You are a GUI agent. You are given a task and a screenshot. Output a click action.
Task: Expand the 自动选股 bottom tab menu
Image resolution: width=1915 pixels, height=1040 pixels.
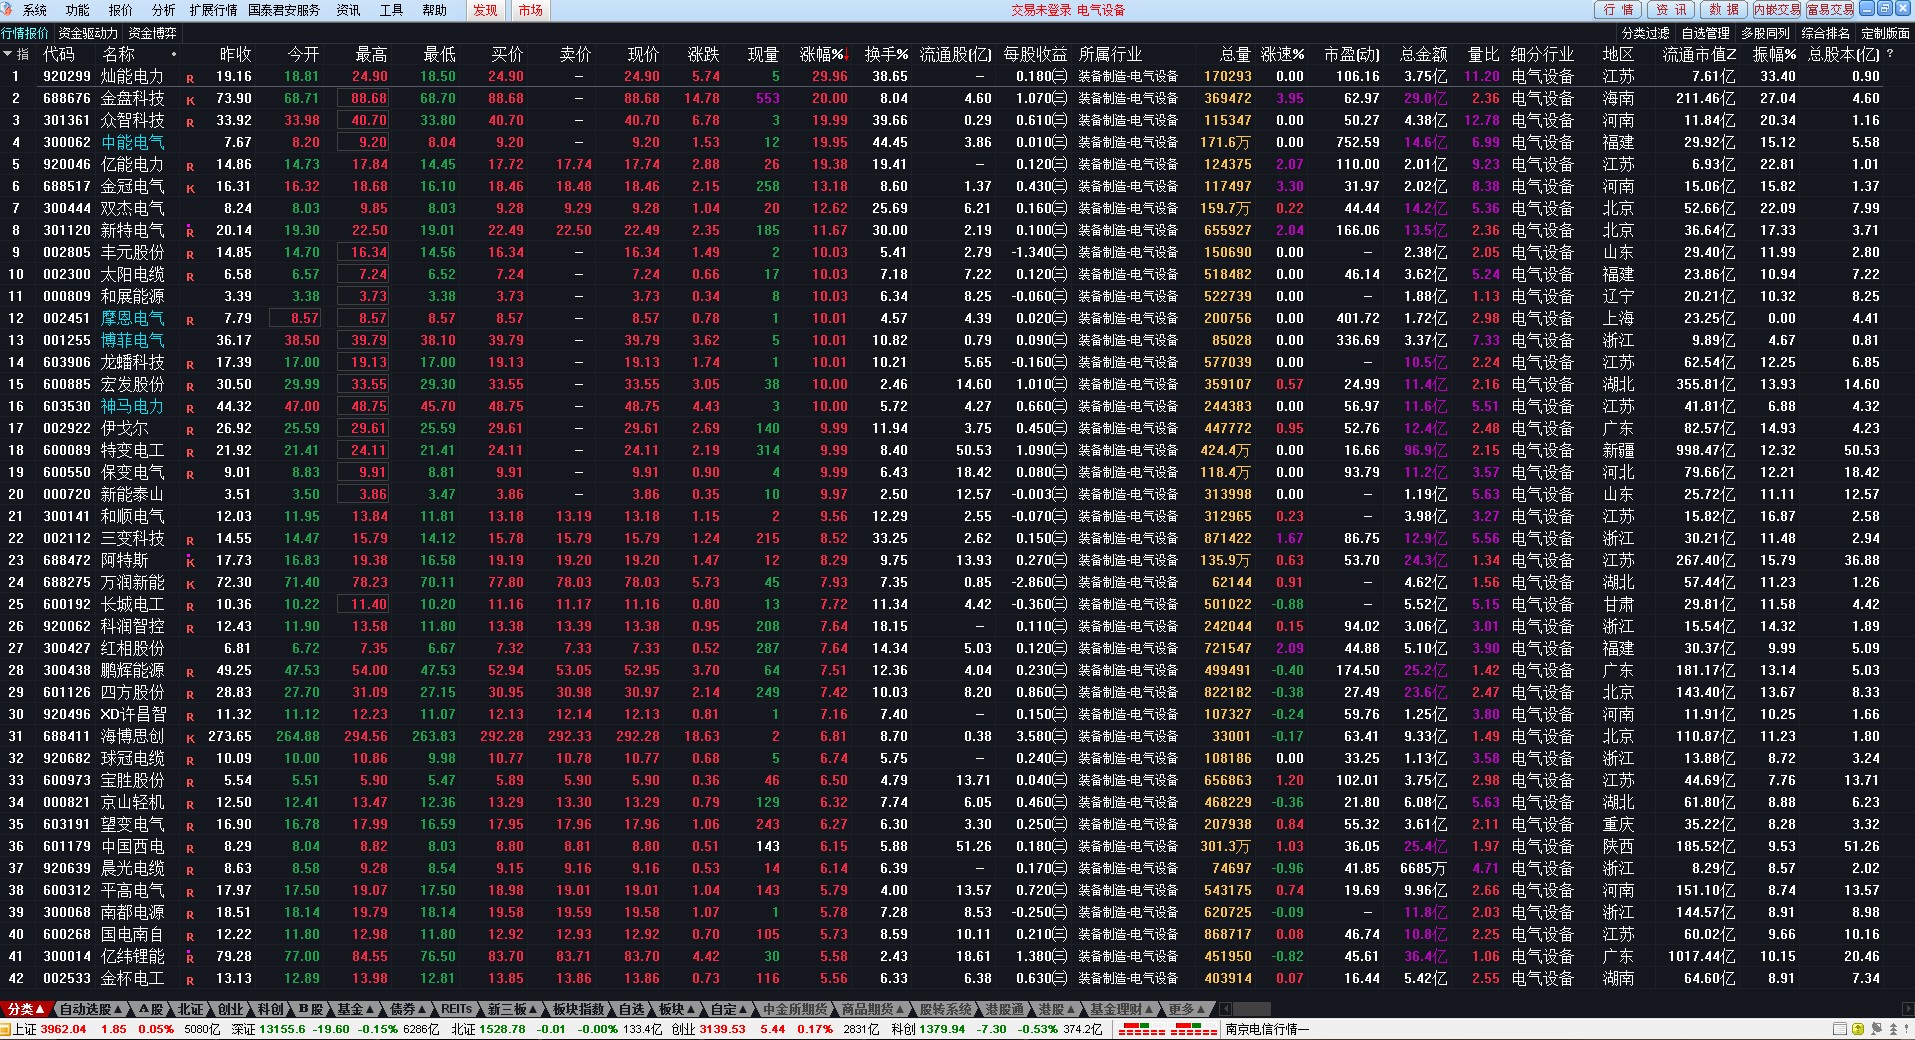[x=118, y=1009]
